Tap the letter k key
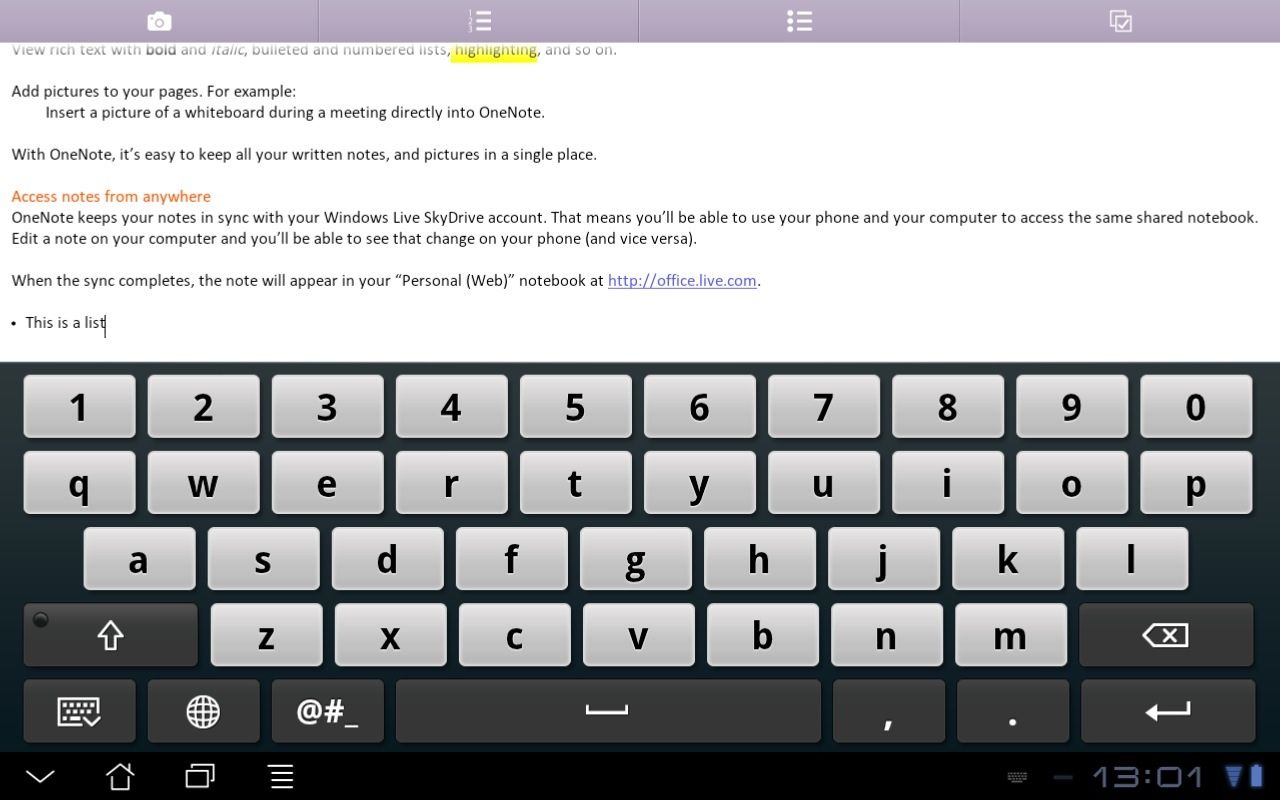 1008,559
